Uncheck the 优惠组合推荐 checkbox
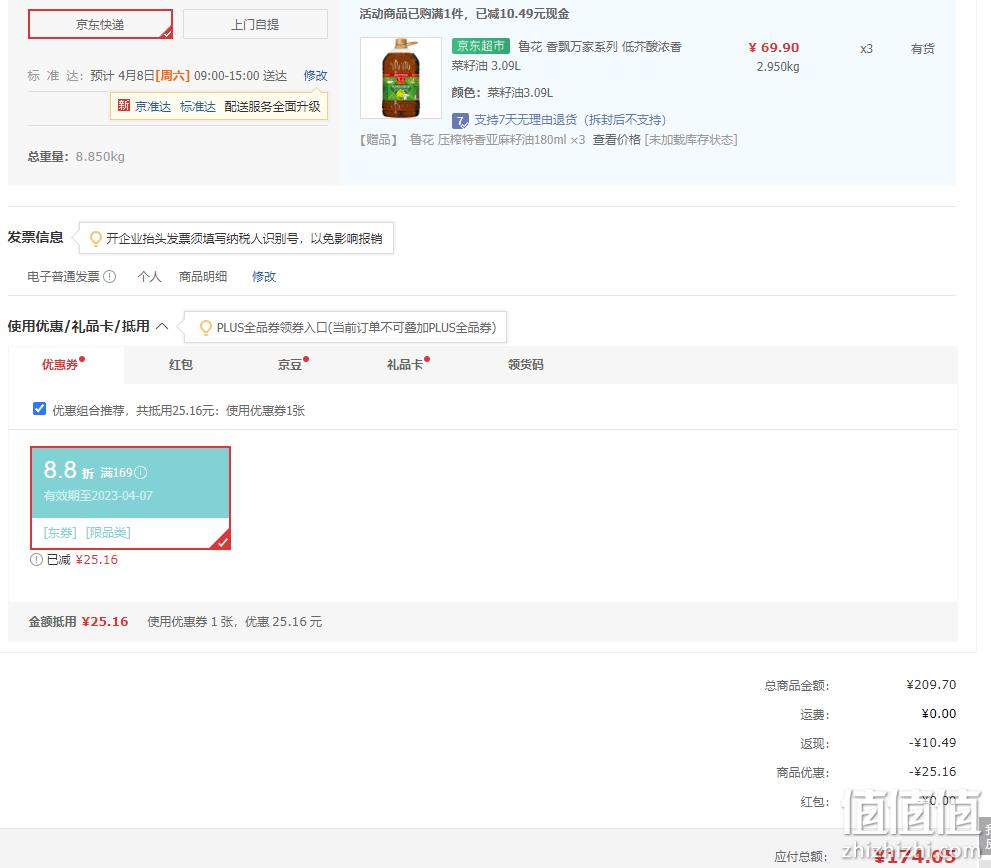991x868 pixels. tap(39, 409)
